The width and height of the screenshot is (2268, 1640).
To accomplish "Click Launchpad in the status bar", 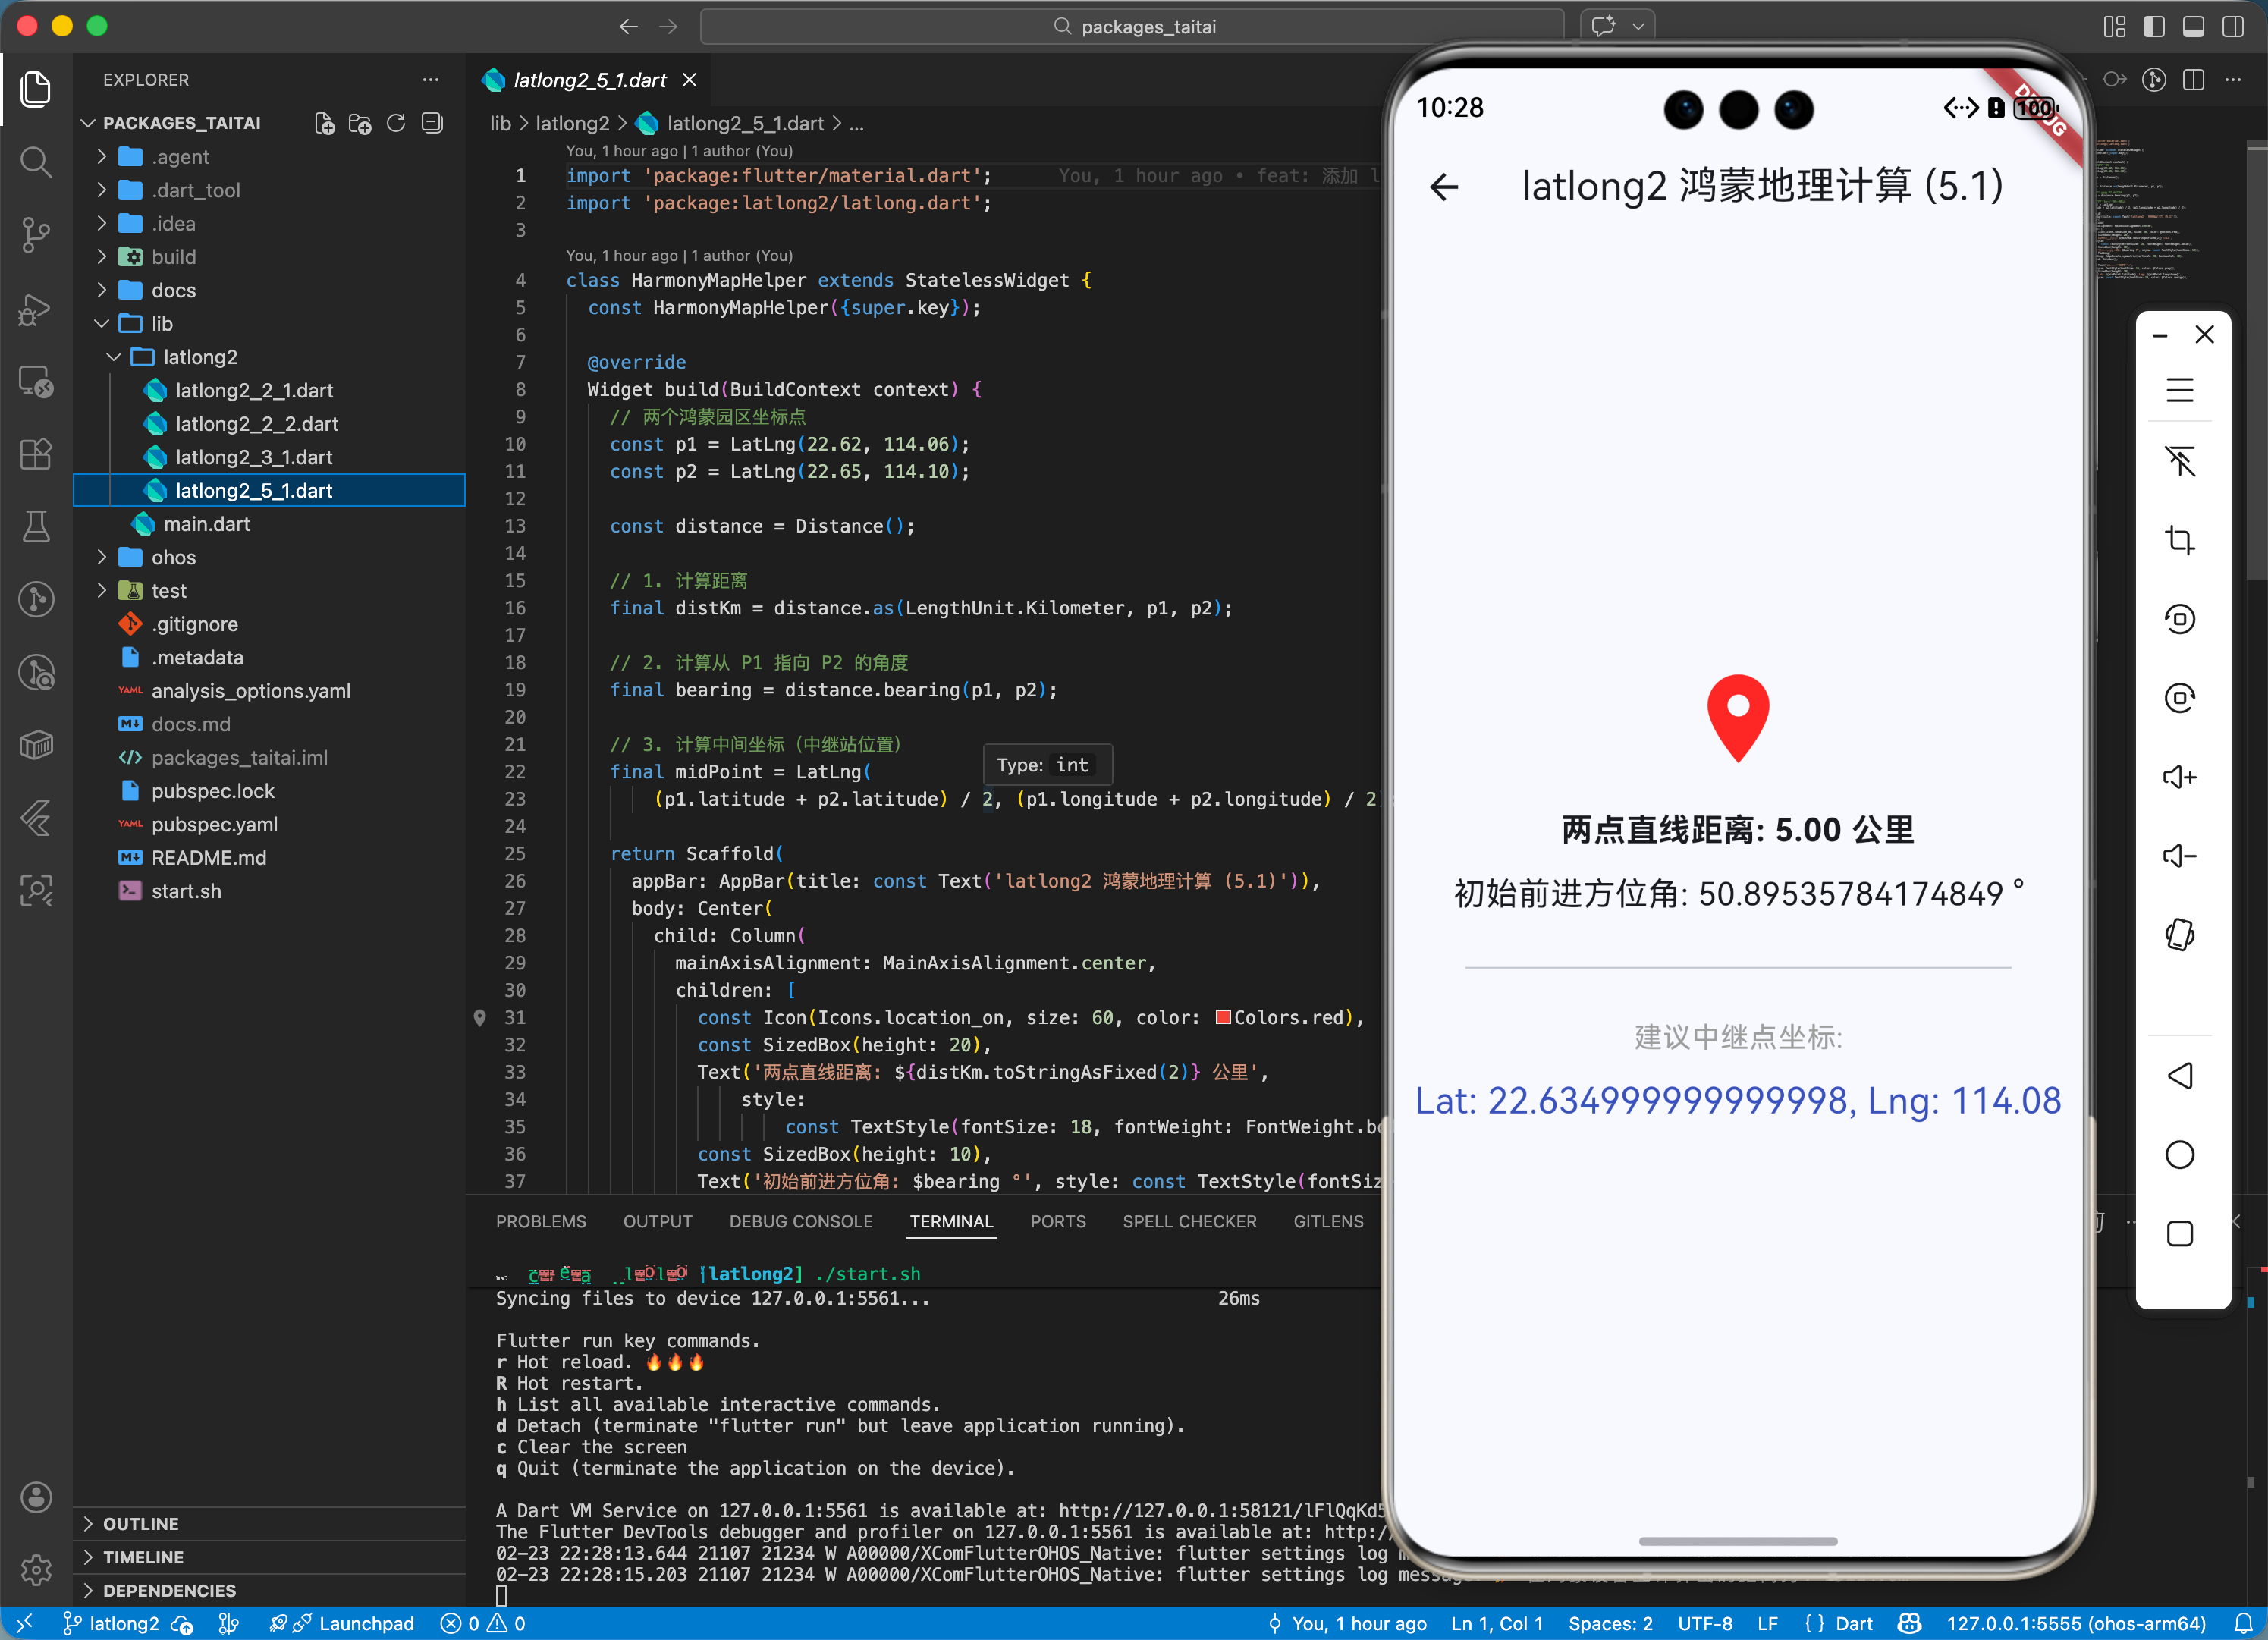I will tap(365, 1623).
